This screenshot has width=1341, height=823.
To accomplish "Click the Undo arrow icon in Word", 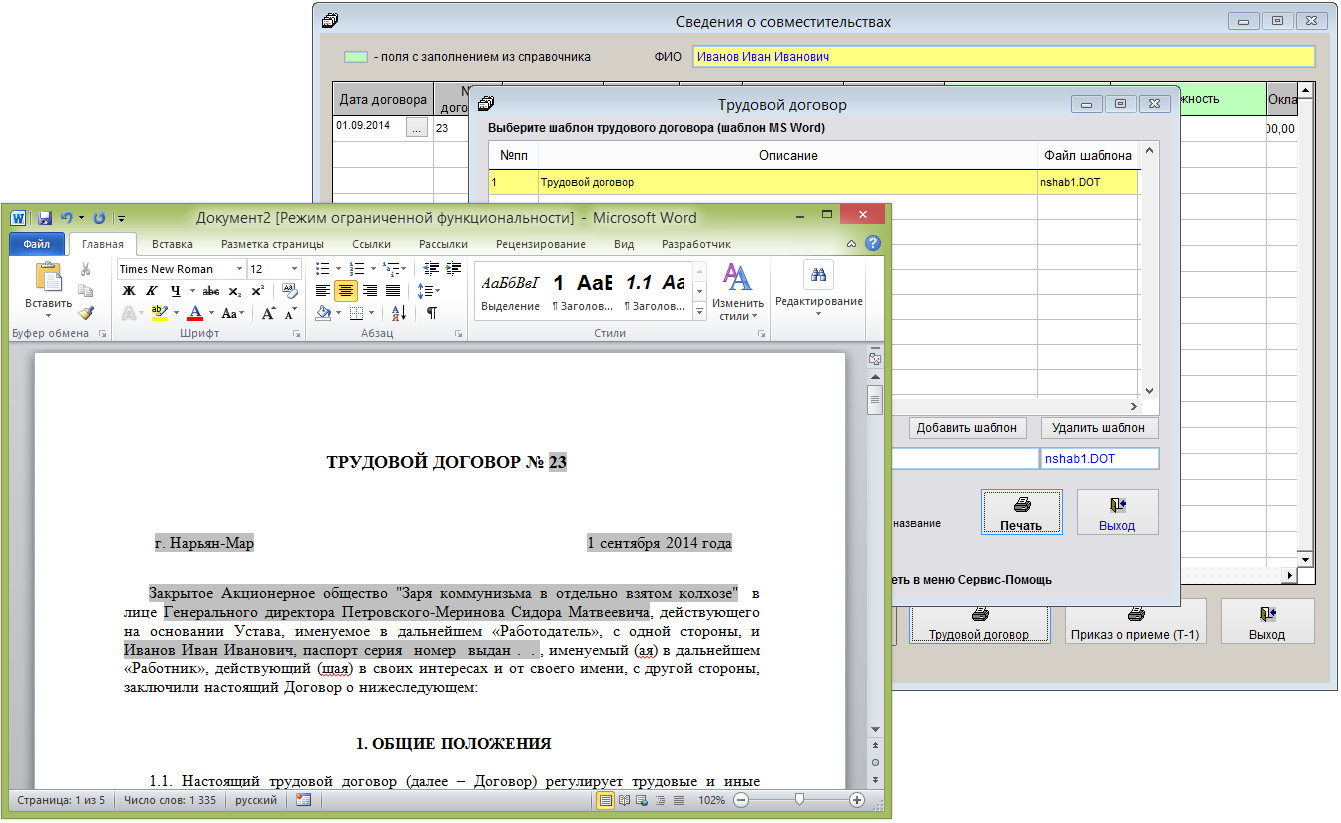I will (66, 218).
